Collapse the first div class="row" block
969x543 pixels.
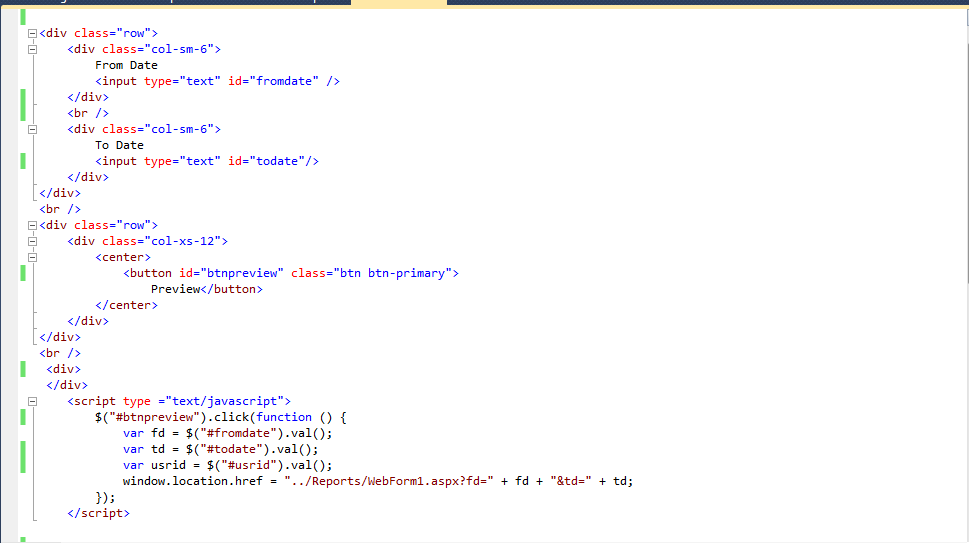click(x=32, y=33)
